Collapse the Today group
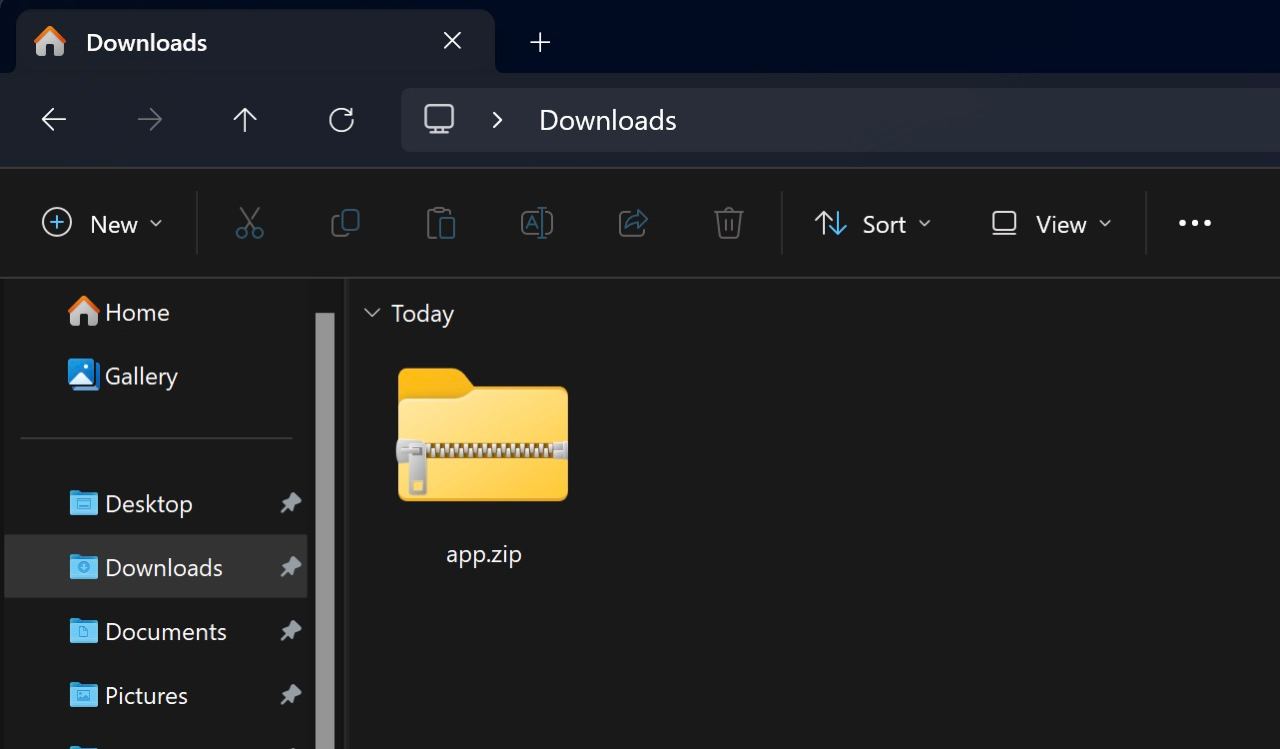The image size is (1280, 749). [372, 313]
